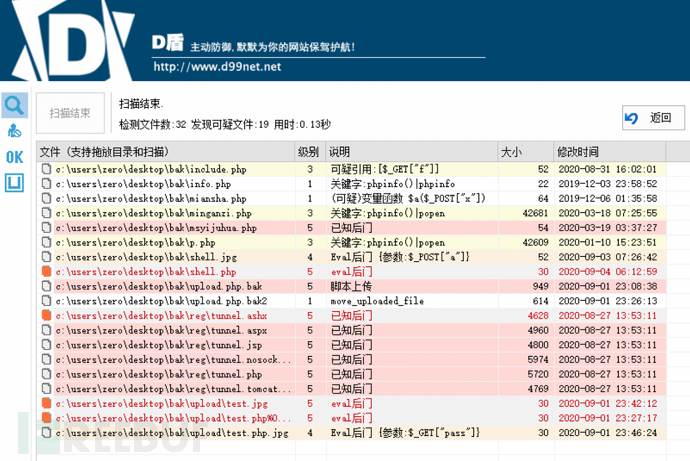Select path ending upload.php.bak2
The height and width of the screenshot is (461, 690).
tap(161, 301)
